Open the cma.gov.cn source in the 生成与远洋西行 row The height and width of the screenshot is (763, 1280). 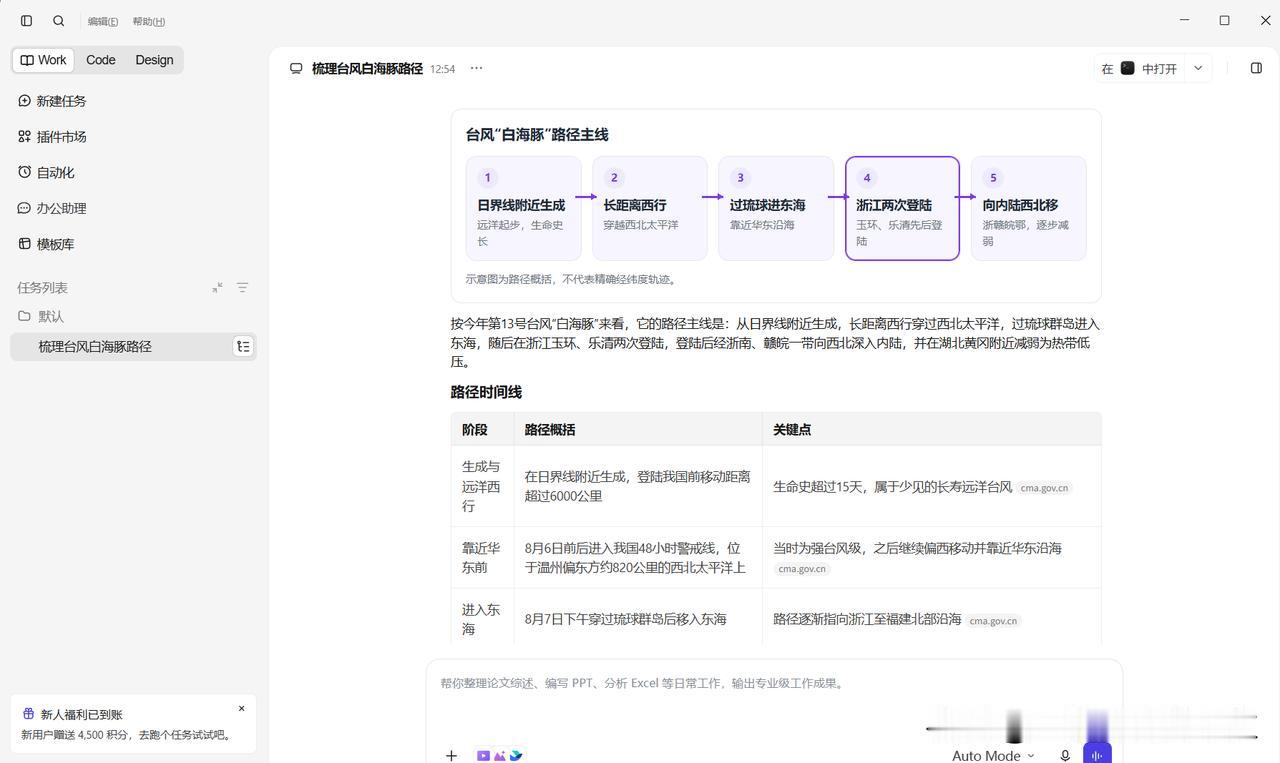(1044, 488)
